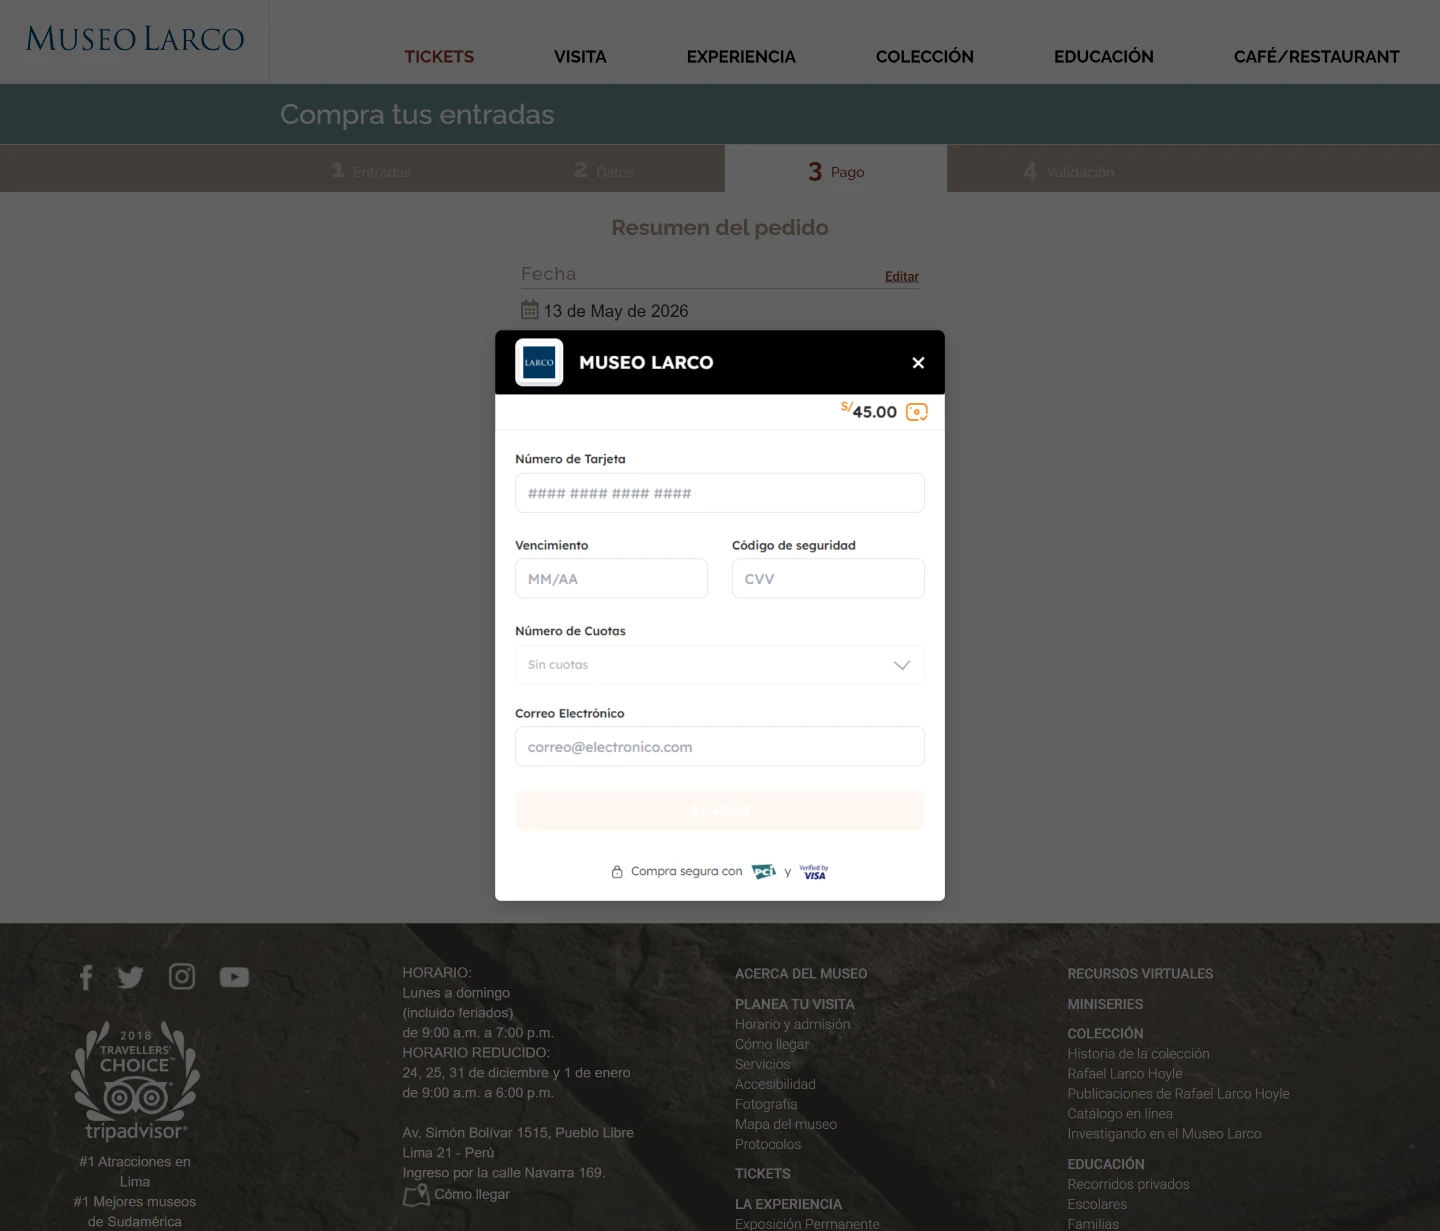Viewport: 1440px width, 1231px height.
Task: Open the EXPERIENCIA menu item
Action: point(741,57)
